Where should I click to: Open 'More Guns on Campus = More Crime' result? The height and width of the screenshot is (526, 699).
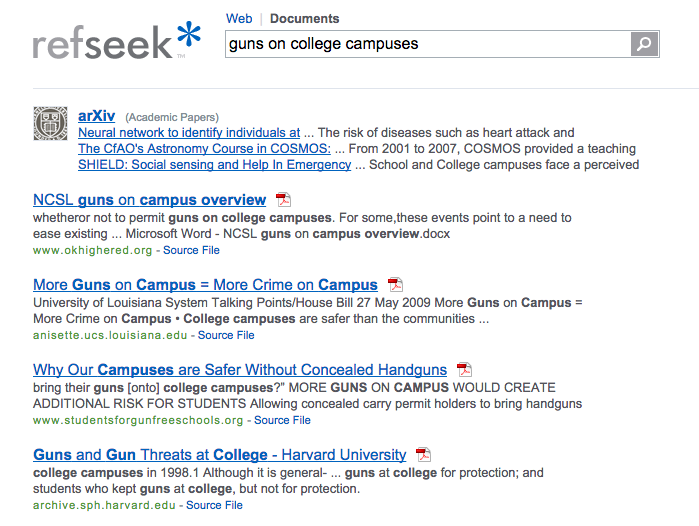tap(205, 285)
